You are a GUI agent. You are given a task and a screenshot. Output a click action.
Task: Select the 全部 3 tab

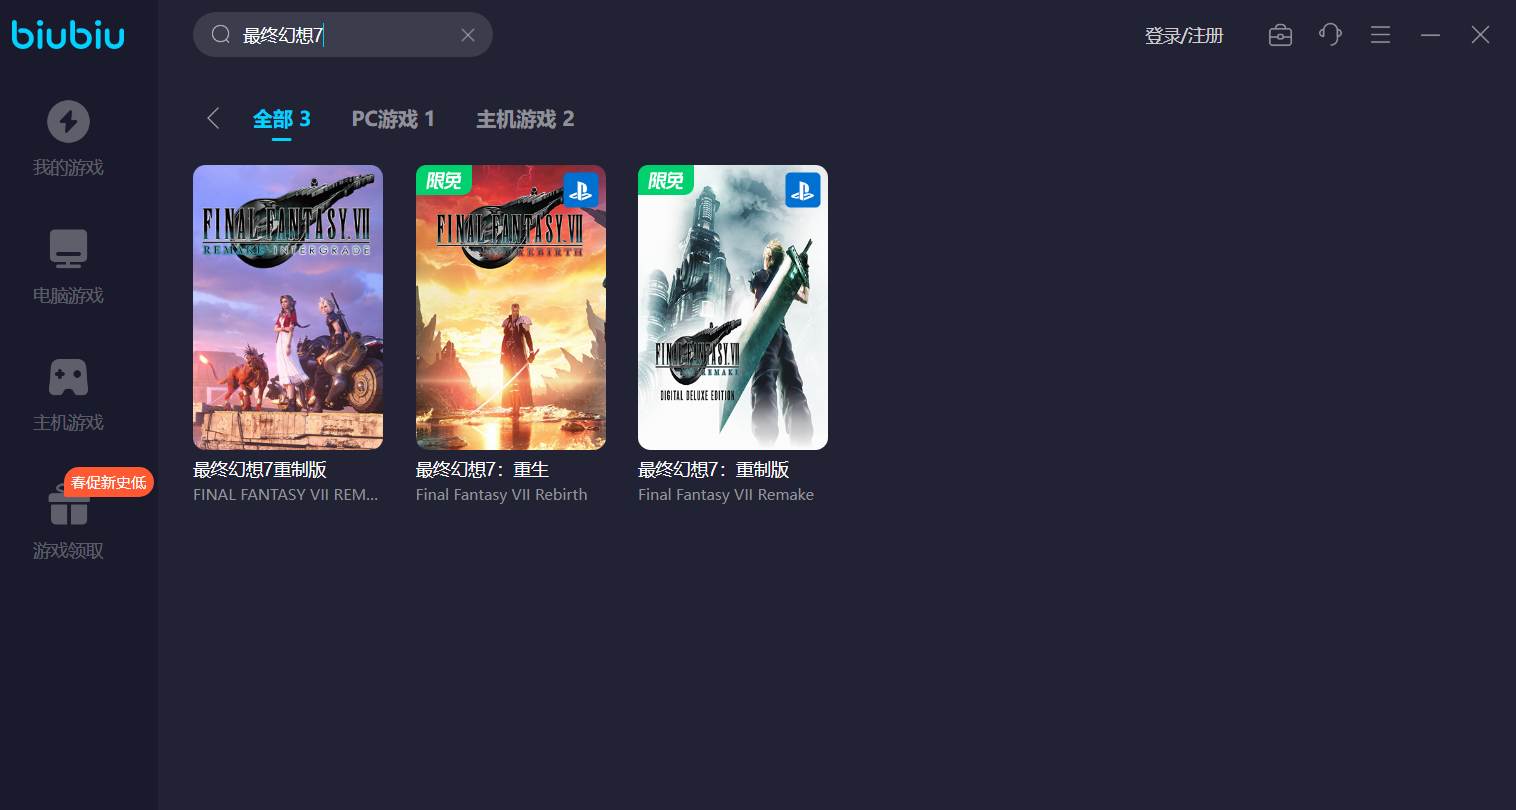(x=282, y=119)
